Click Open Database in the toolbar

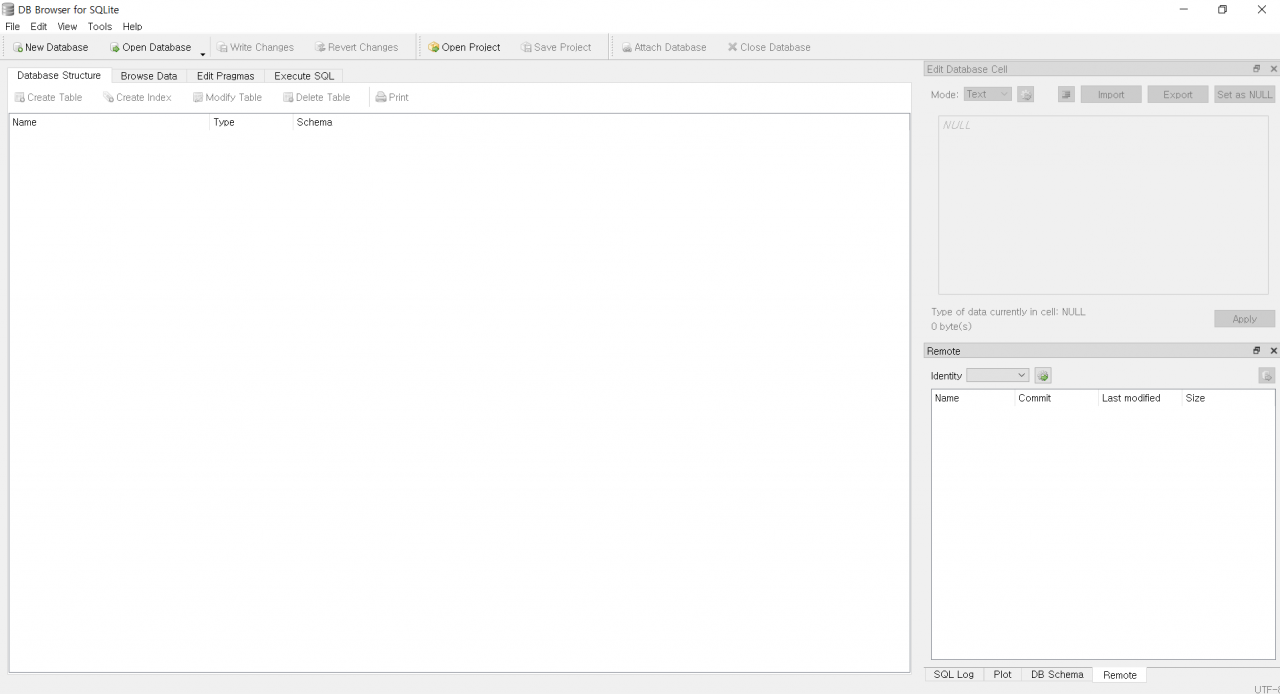tap(150, 48)
